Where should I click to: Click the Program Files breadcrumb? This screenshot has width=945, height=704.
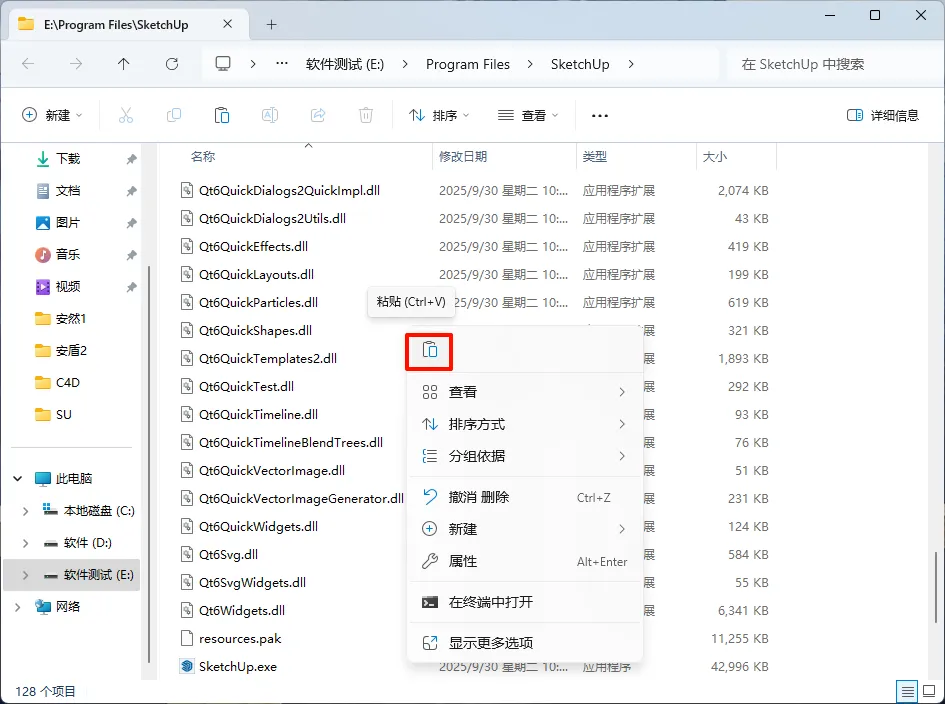coord(468,64)
